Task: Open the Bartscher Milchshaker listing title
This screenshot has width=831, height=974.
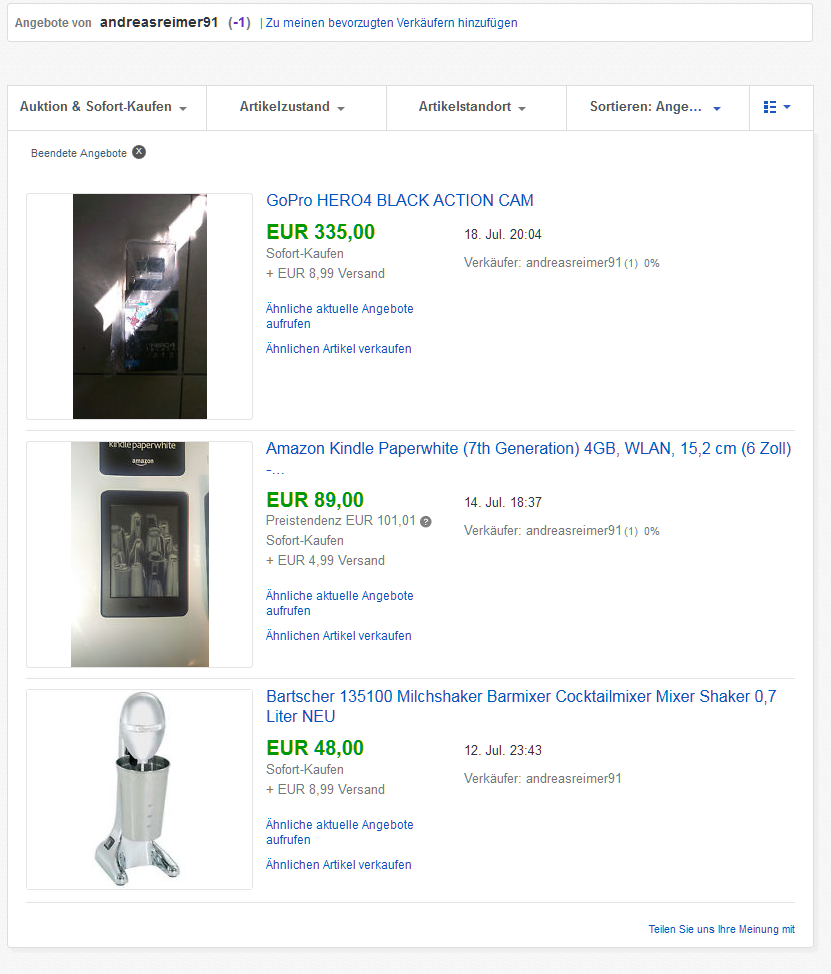Action: [x=521, y=706]
